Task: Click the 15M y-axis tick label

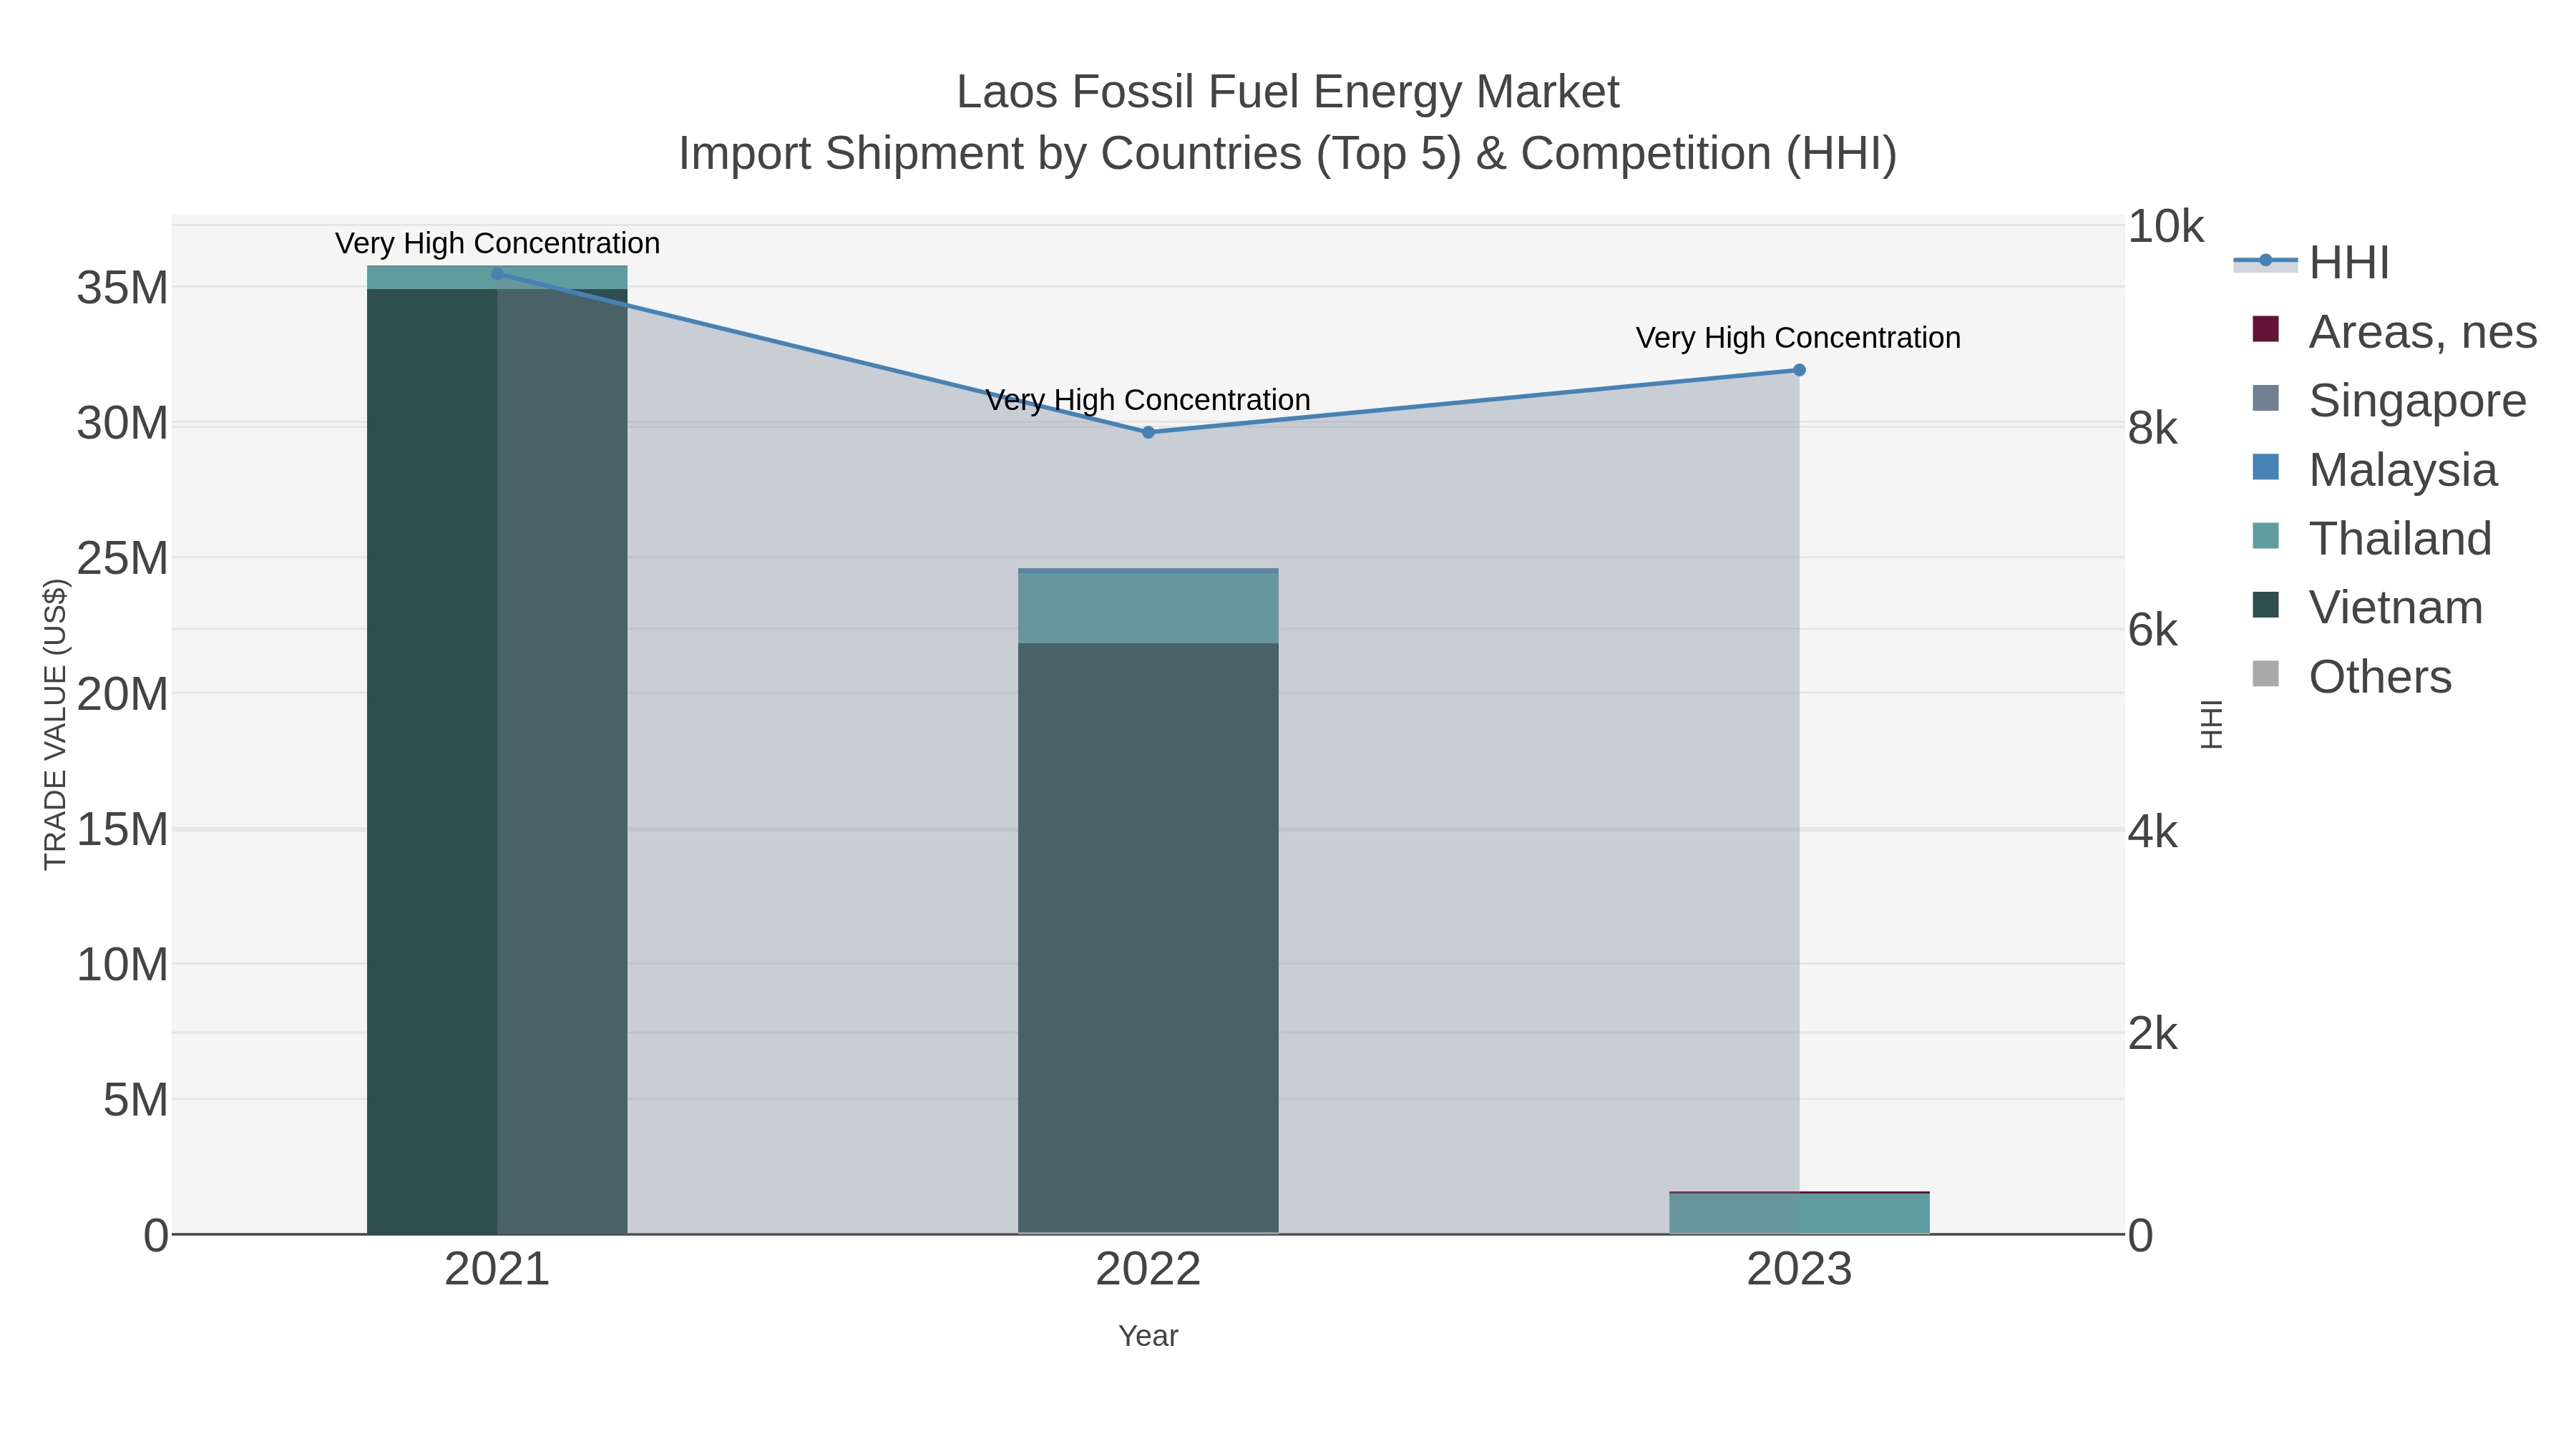Action: tap(122, 830)
